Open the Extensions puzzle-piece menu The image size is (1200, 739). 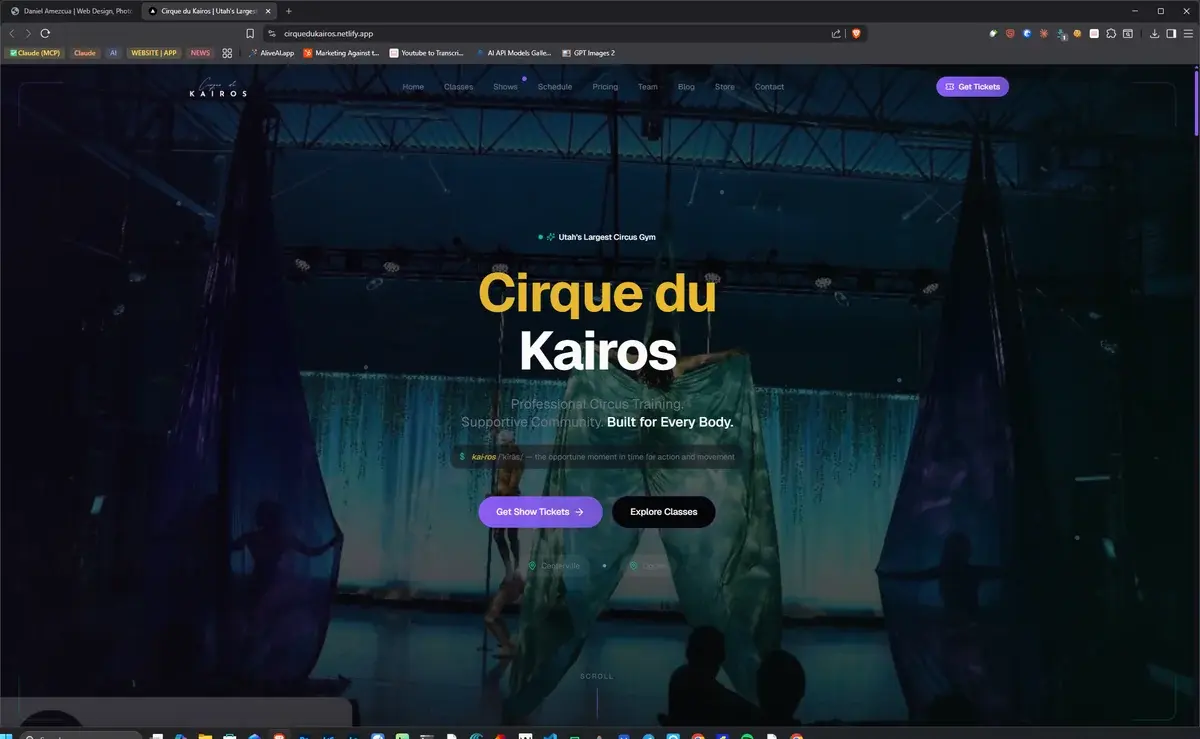coord(1111,33)
